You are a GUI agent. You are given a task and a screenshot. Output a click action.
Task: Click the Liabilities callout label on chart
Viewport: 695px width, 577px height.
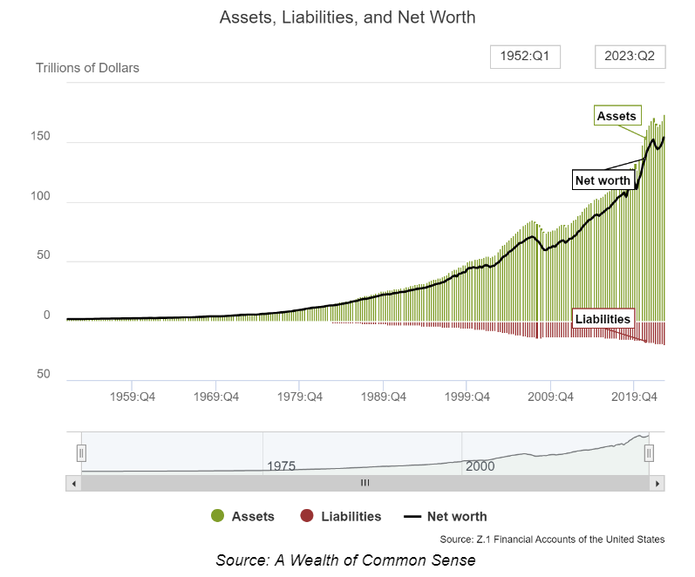tap(602, 319)
